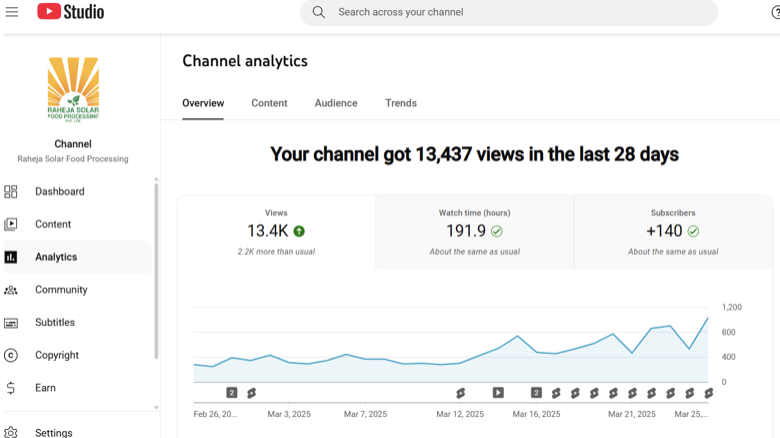780x438 pixels.
Task: Click the '1,200' y-axis label
Action: pos(732,307)
